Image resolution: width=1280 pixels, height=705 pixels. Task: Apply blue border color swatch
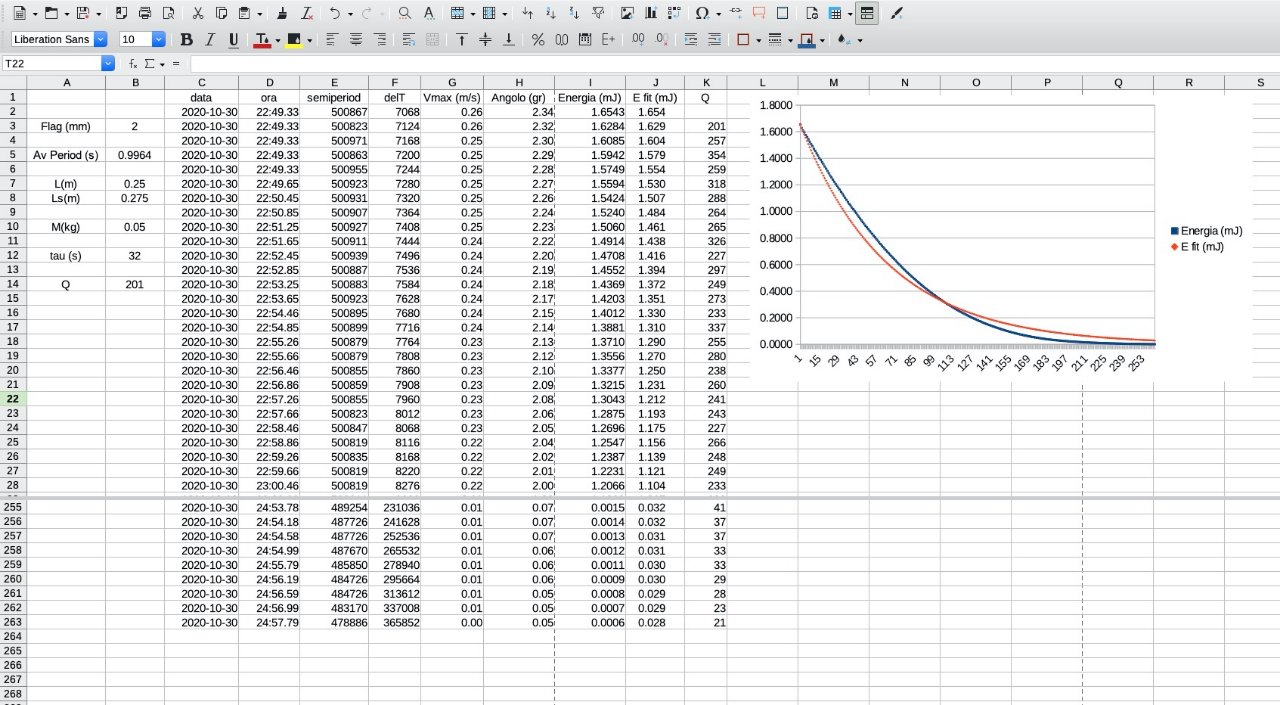807,40
